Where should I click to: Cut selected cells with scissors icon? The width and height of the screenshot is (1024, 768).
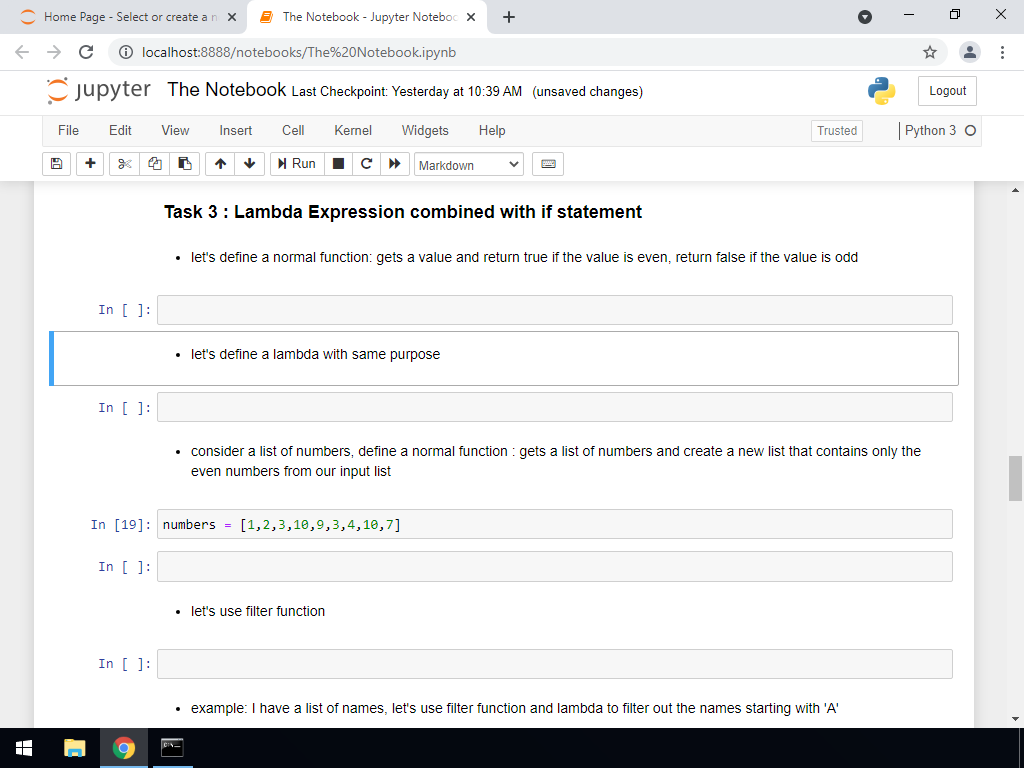click(124, 164)
